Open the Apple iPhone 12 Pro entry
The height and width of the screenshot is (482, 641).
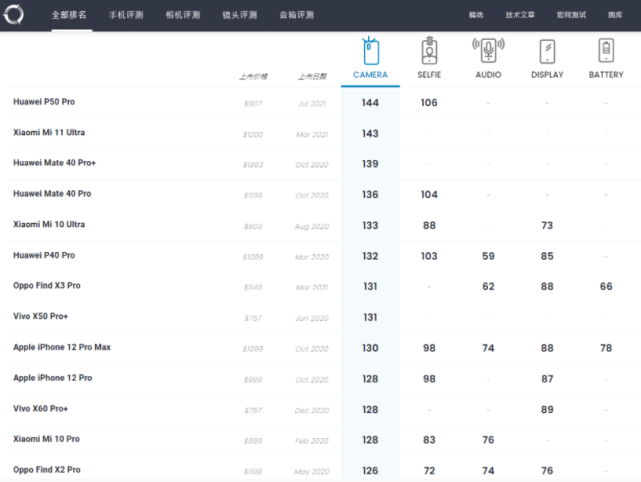point(53,378)
